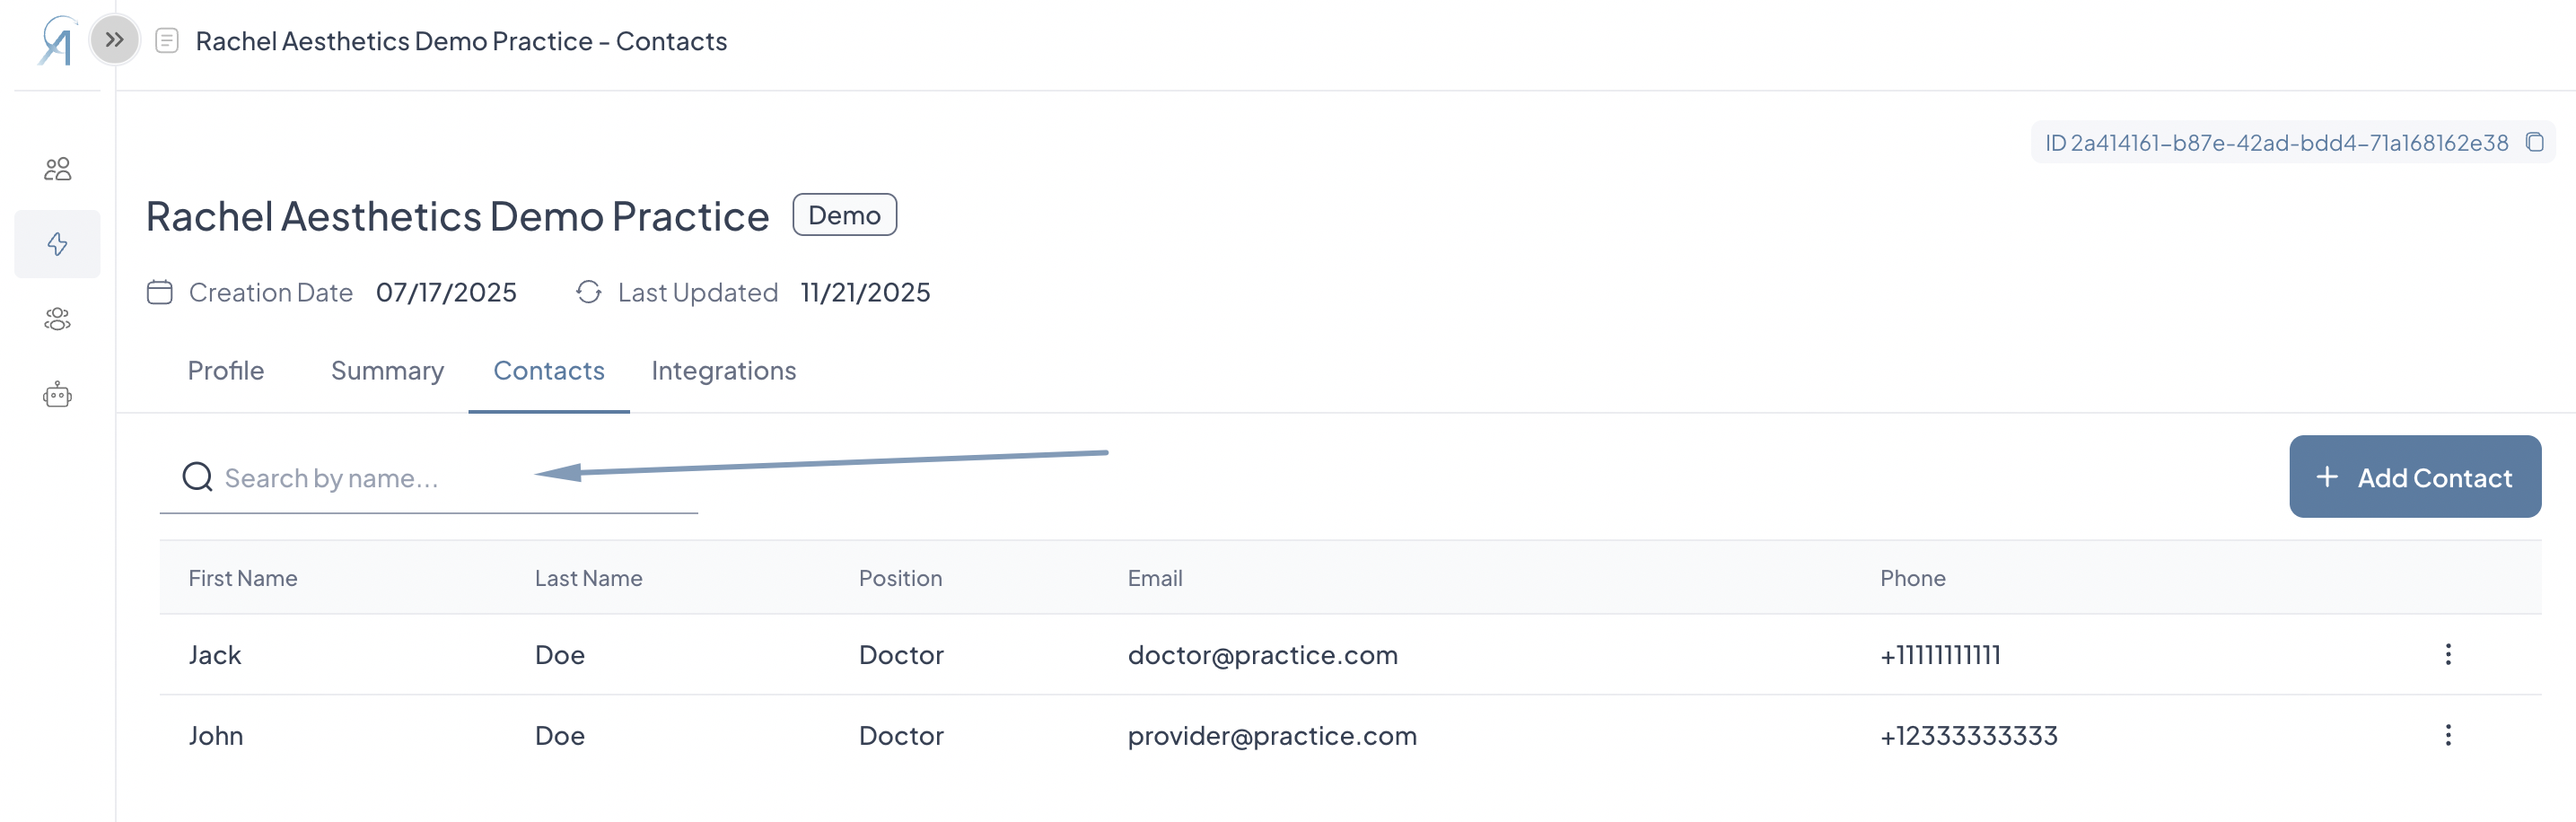Viewport: 2576px width, 822px height.
Task: Select the lightning bolt sidebar icon
Action: 57,244
